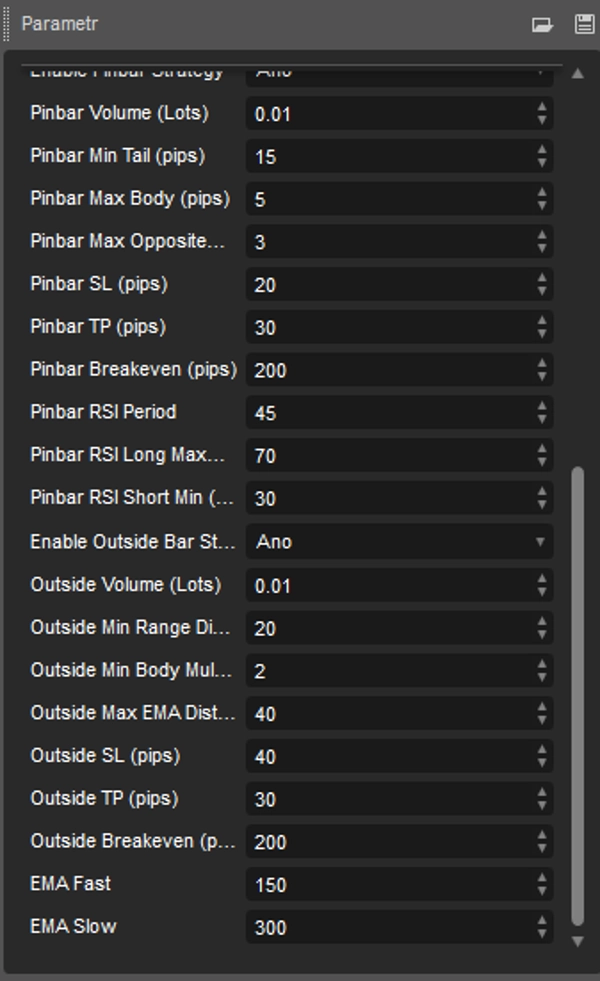Viewport: 600px width, 981px height.
Task: Decrease the Pinbar TP value
Action: point(541,334)
